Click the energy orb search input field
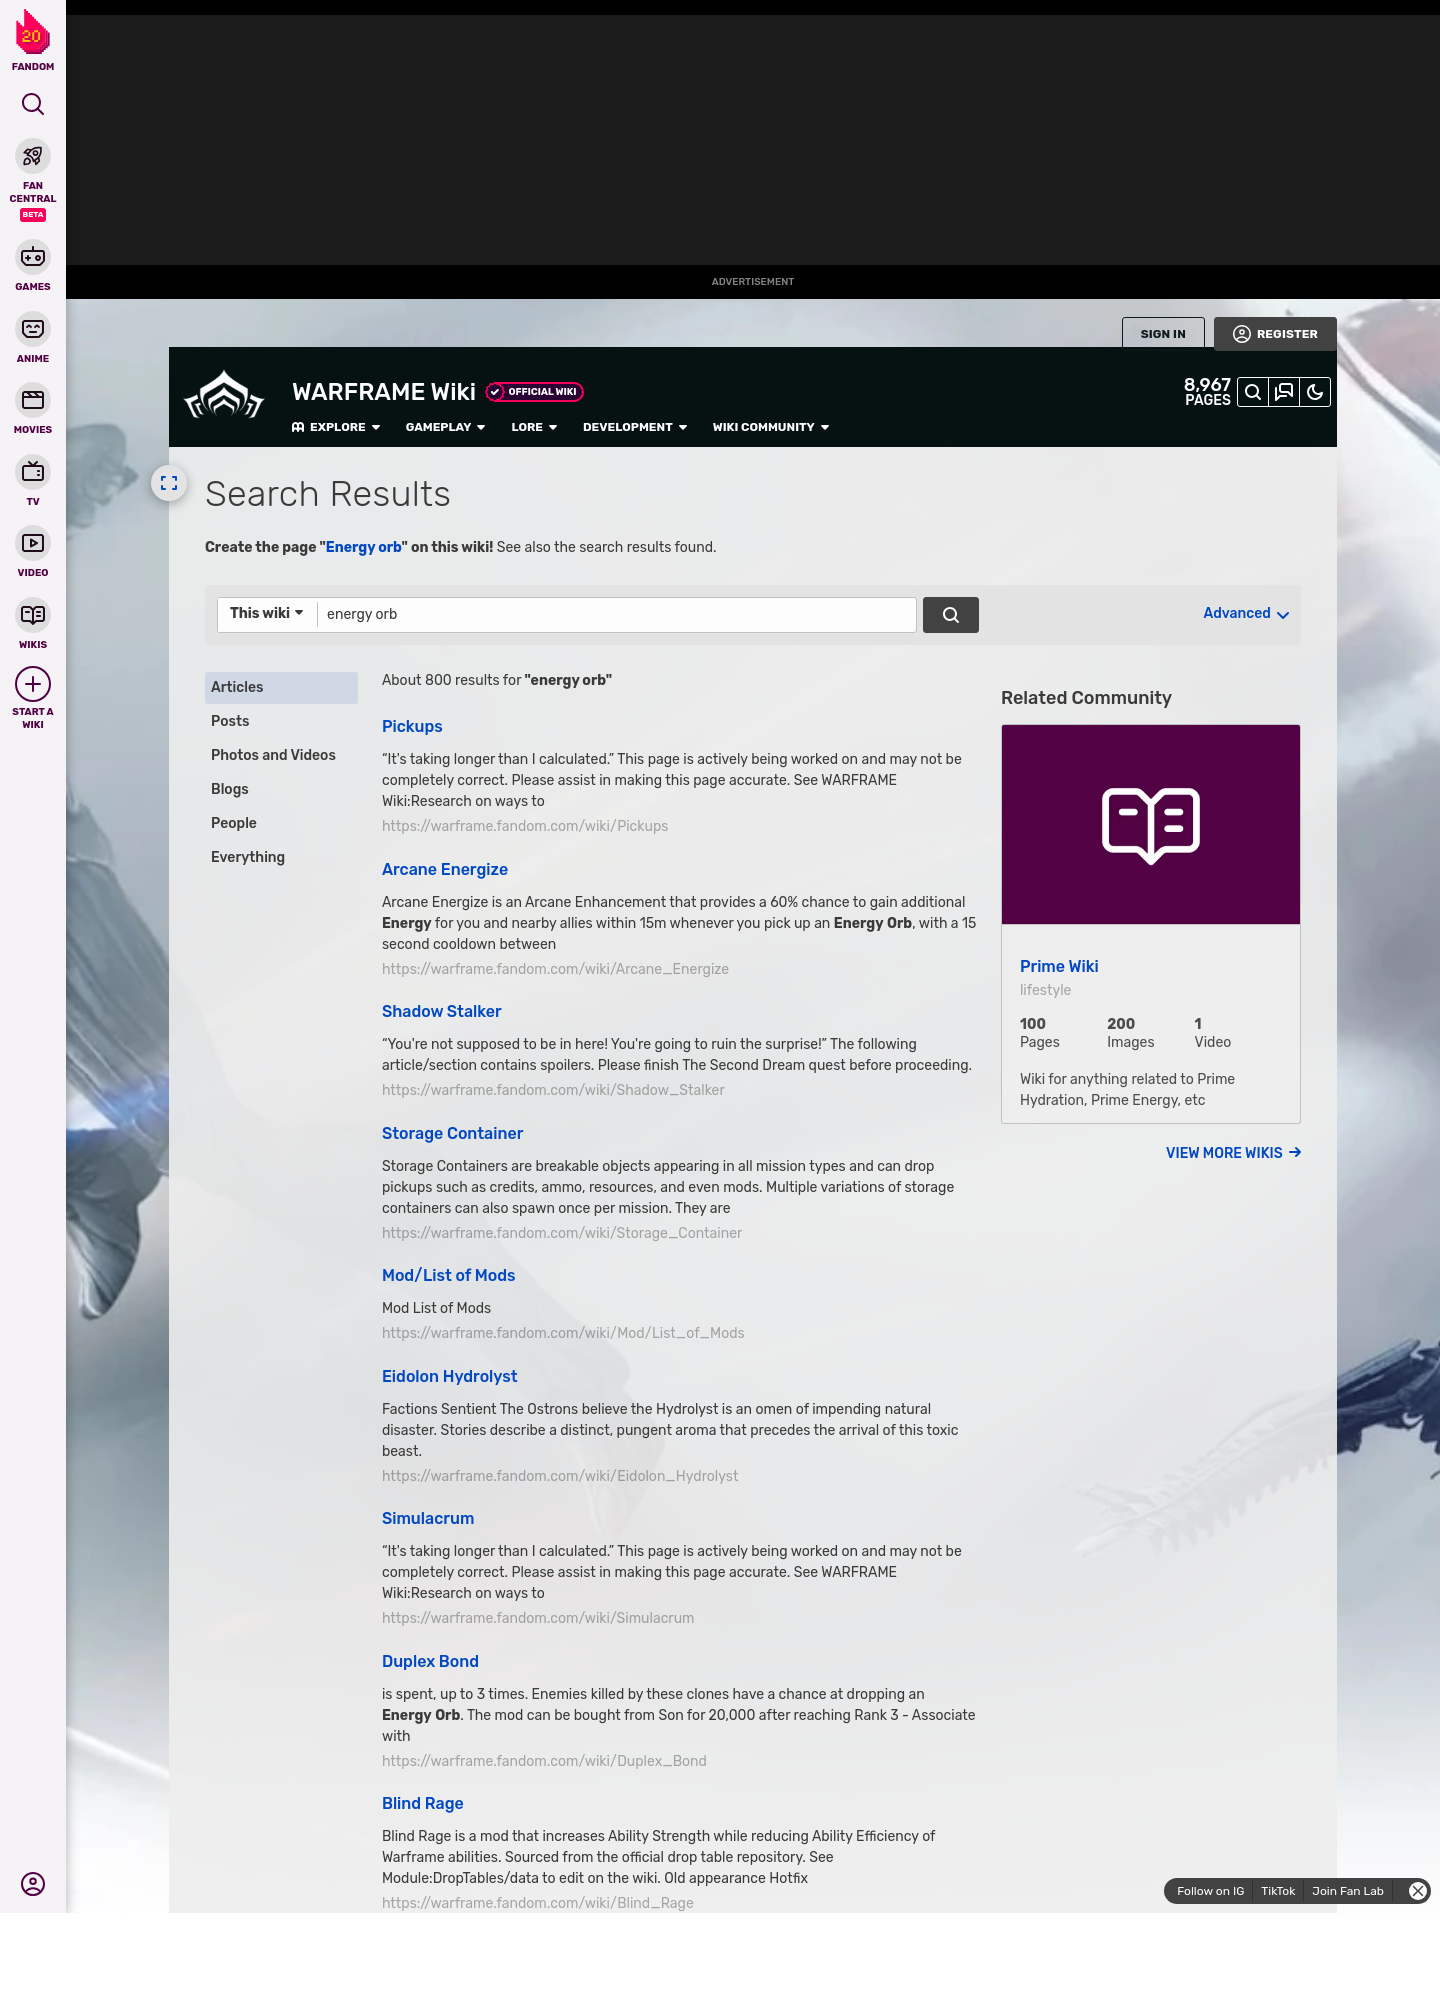This screenshot has width=1440, height=2000. [x=616, y=615]
